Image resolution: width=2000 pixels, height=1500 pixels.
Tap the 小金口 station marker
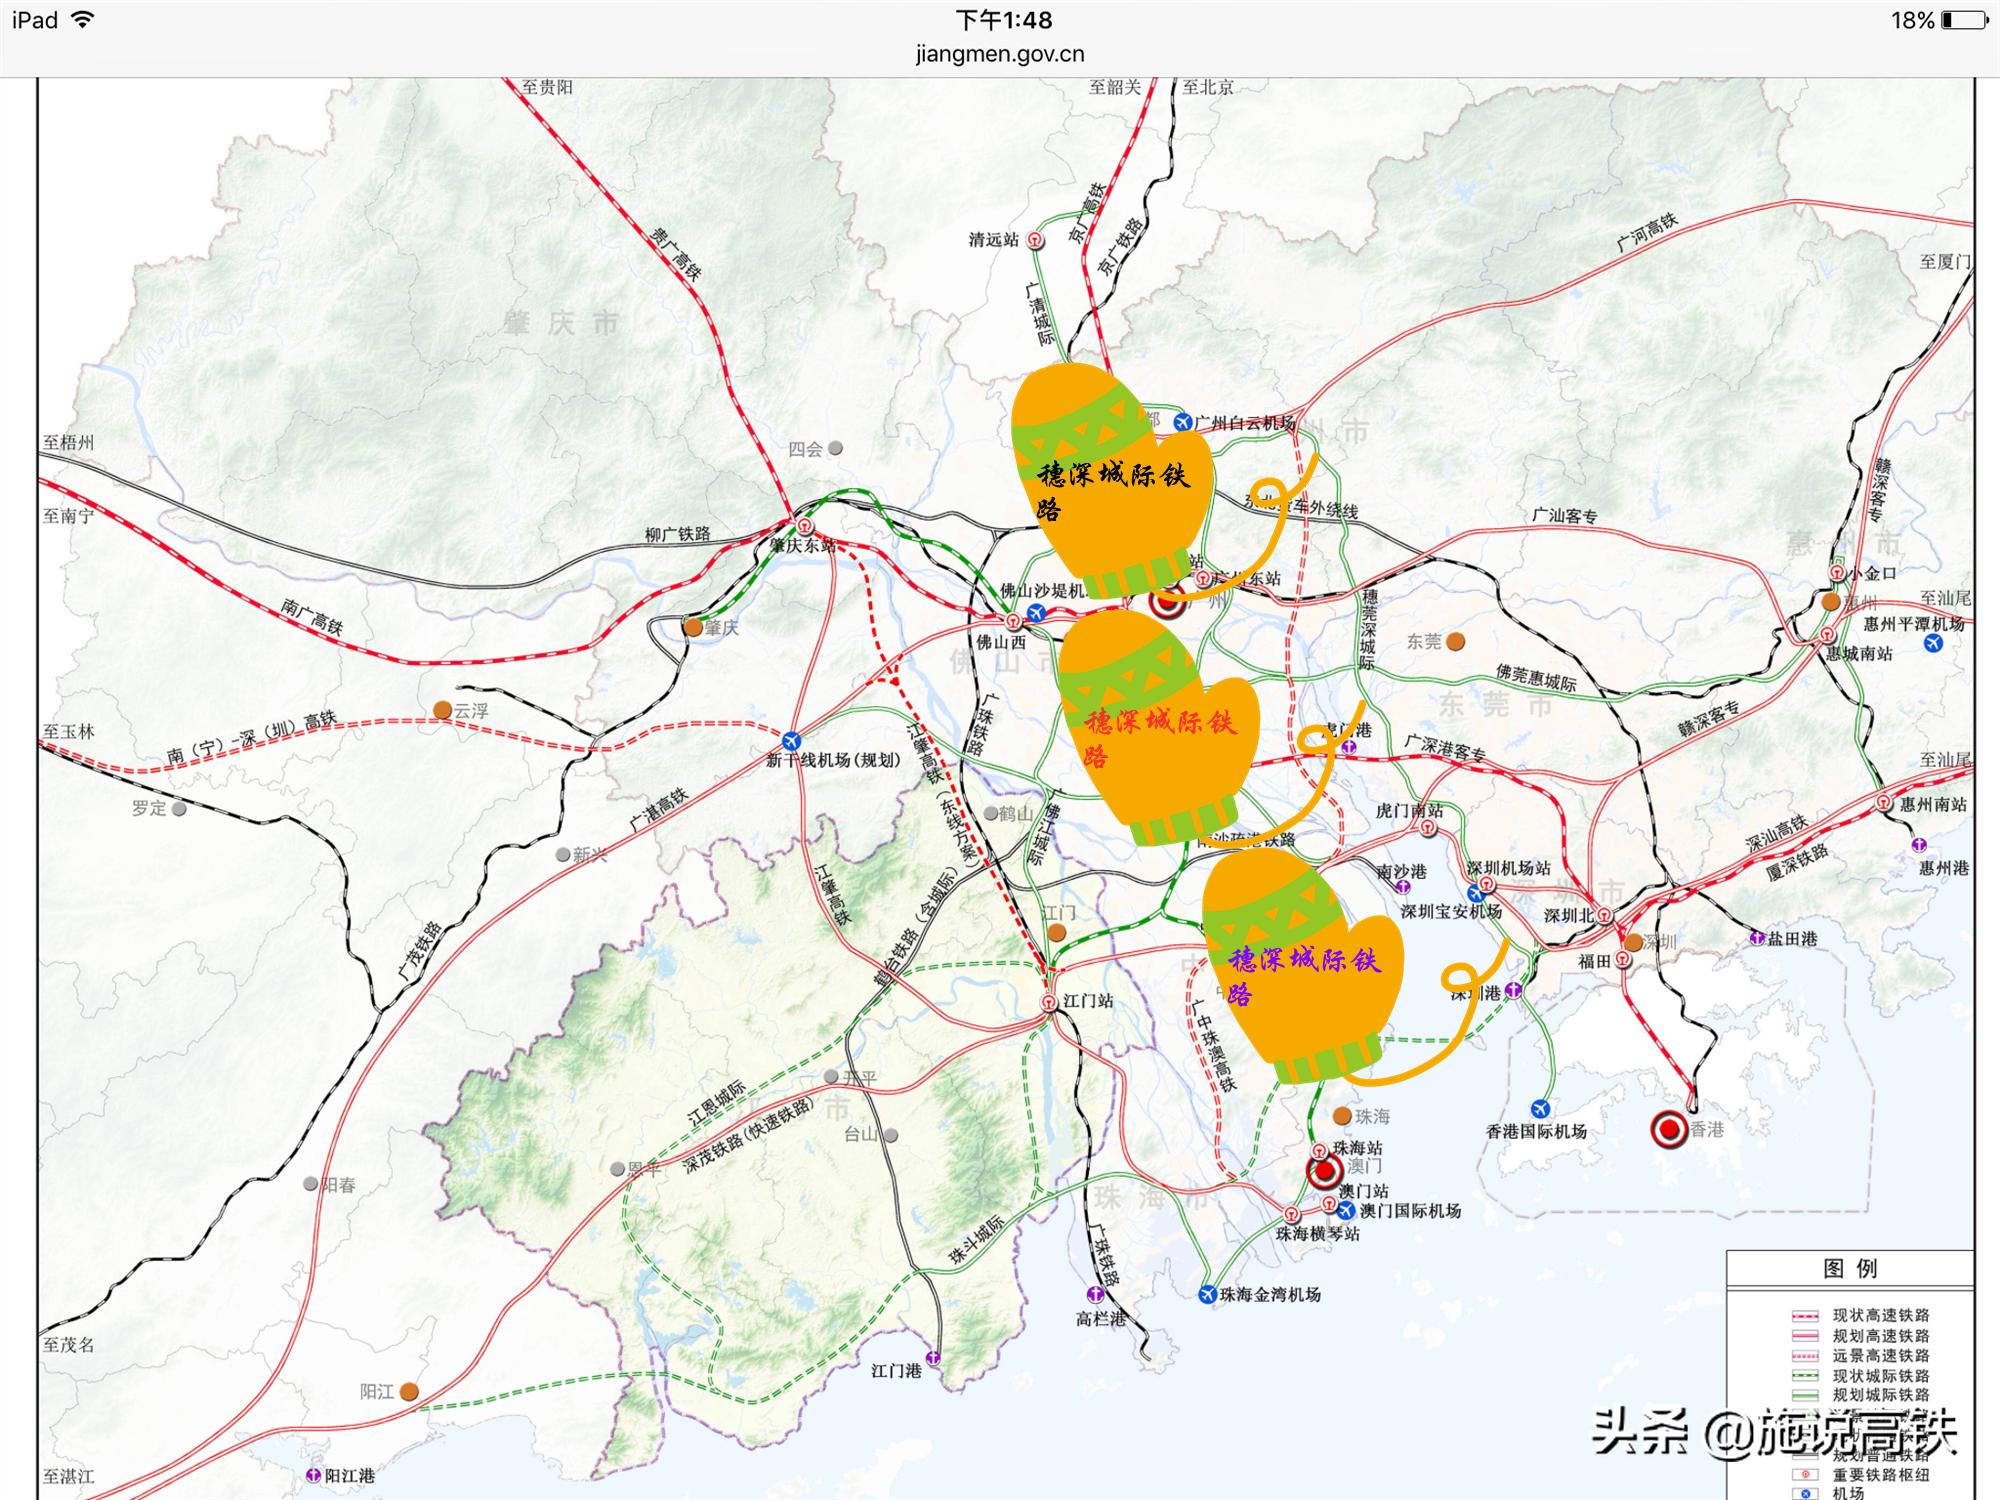click(1837, 573)
